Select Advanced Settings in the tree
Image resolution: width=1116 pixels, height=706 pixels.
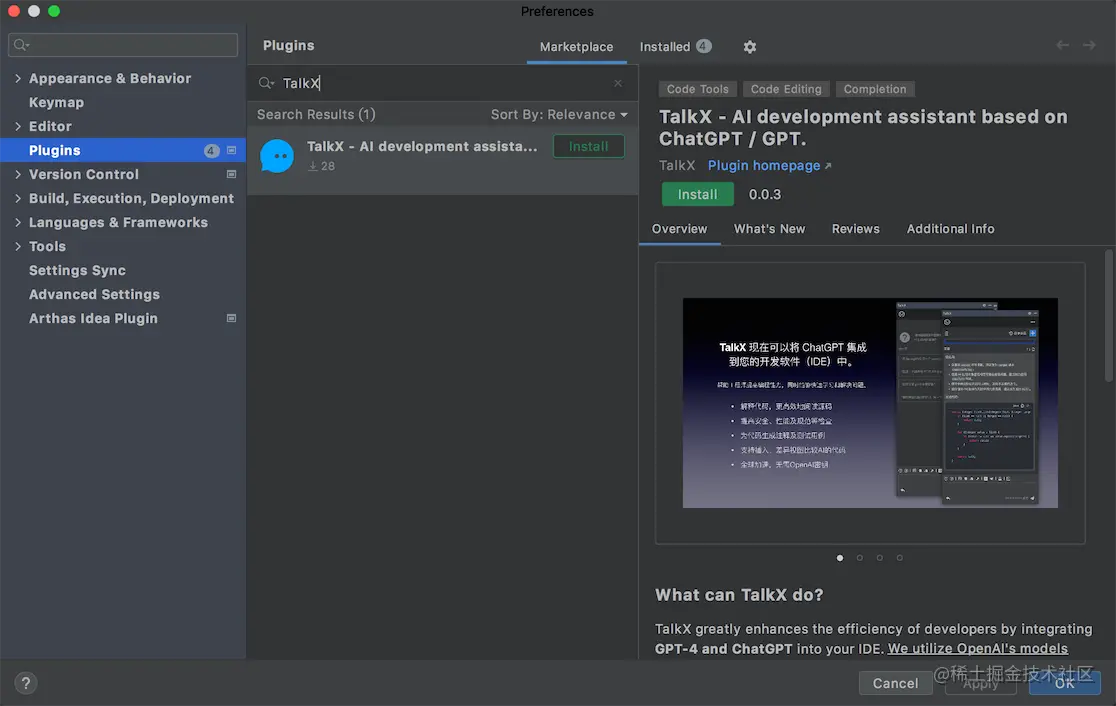(x=94, y=295)
